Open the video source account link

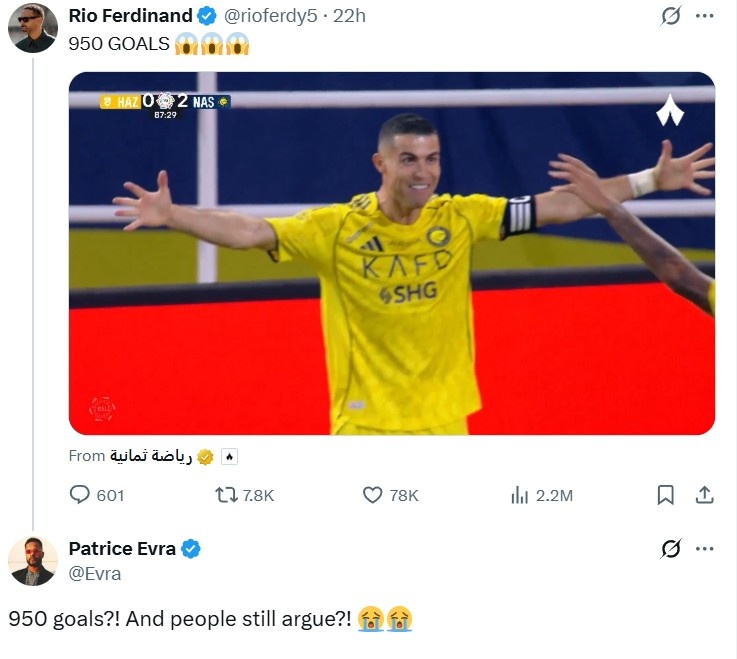[150, 456]
